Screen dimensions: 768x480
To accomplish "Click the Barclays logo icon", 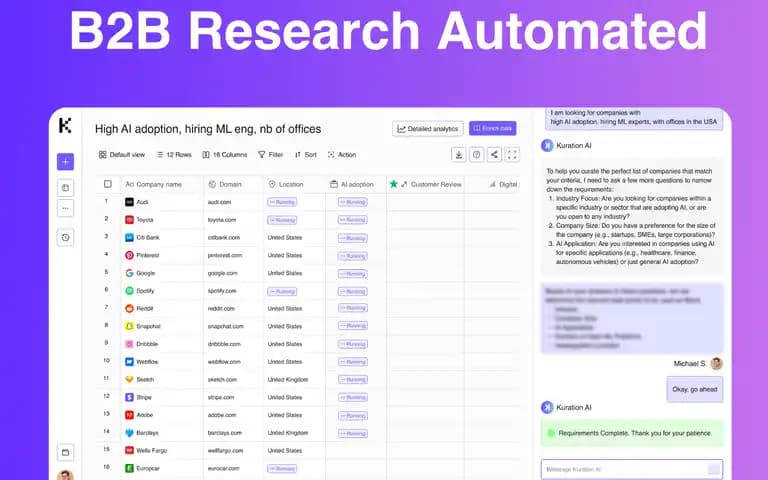I will point(129,432).
